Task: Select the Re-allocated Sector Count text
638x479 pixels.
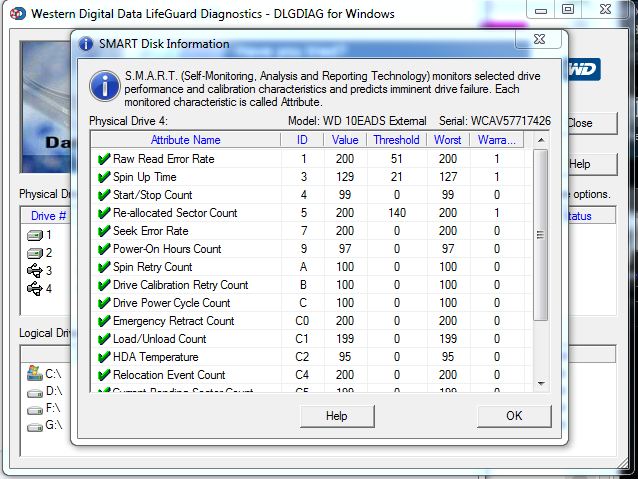Action: coord(175,212)
